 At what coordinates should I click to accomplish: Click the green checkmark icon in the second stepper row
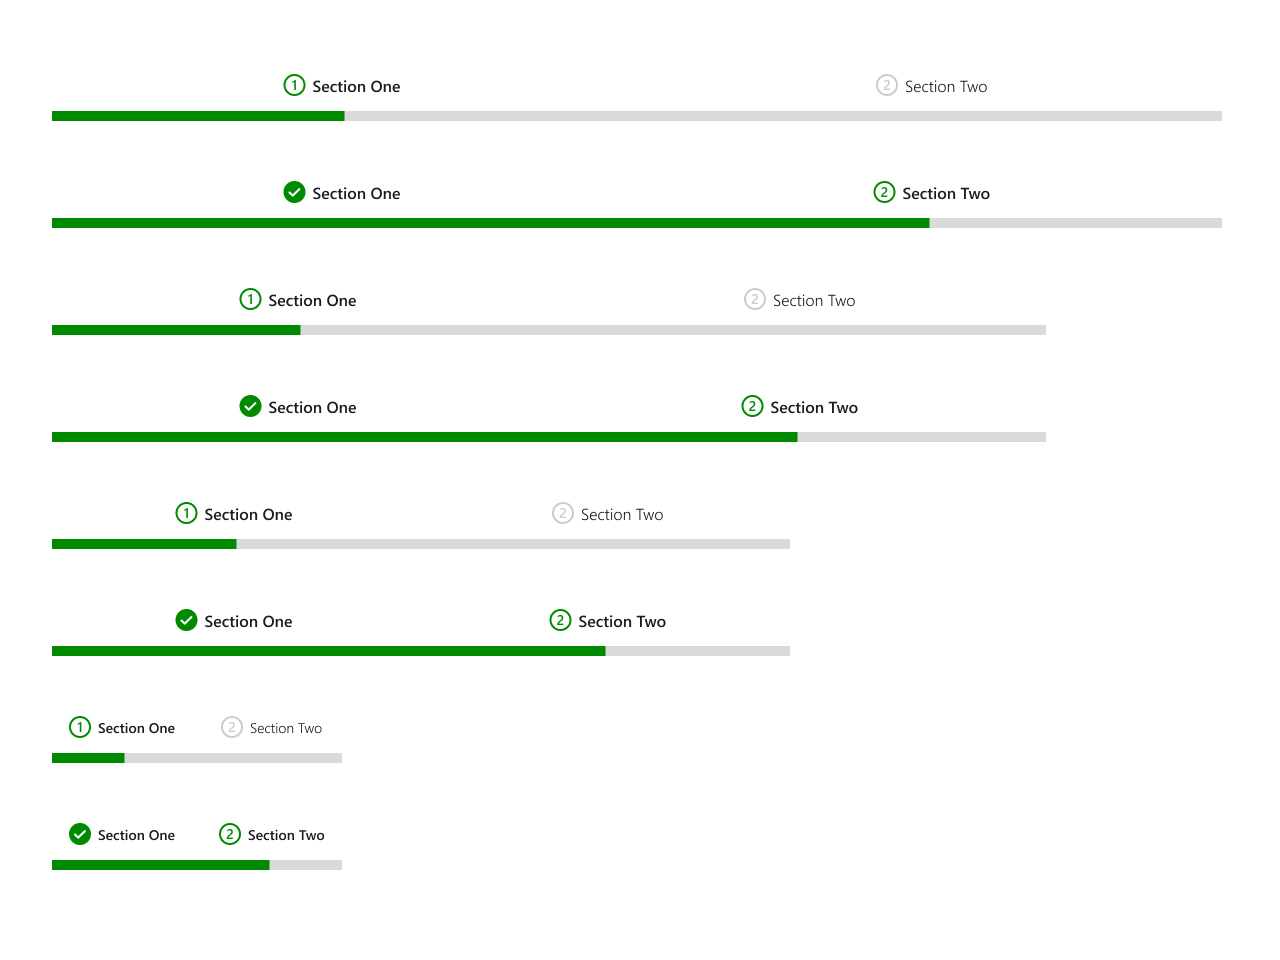click(x=294, y=192)
